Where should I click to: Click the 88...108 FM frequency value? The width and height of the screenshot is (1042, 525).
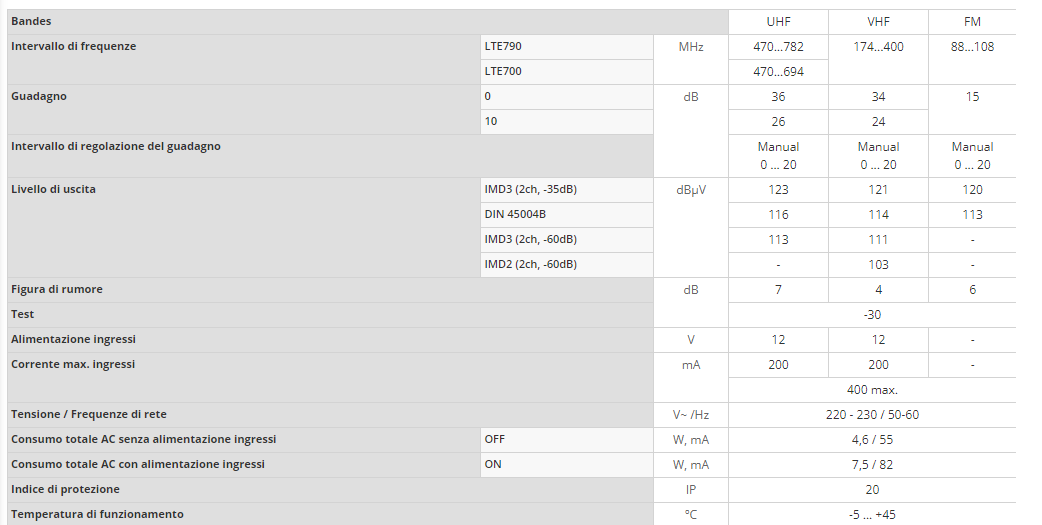pyautogui.click(x=972, y=46)
